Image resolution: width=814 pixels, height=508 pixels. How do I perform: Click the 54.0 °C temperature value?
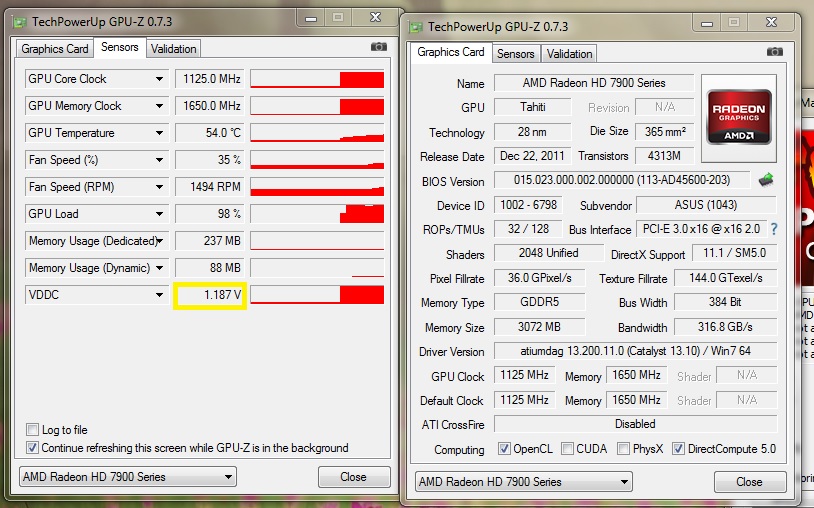coord(210,133)
